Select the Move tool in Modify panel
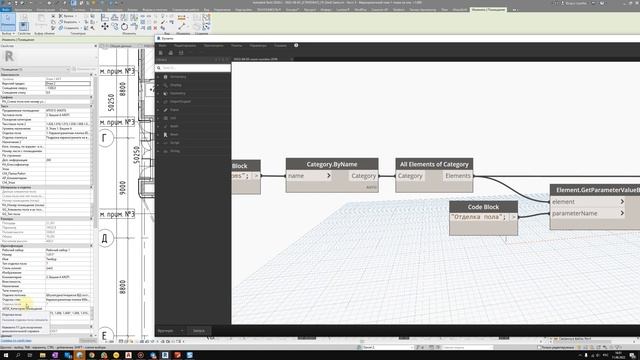Viewport: 640px width, 360px height. [x=105, y=27]
